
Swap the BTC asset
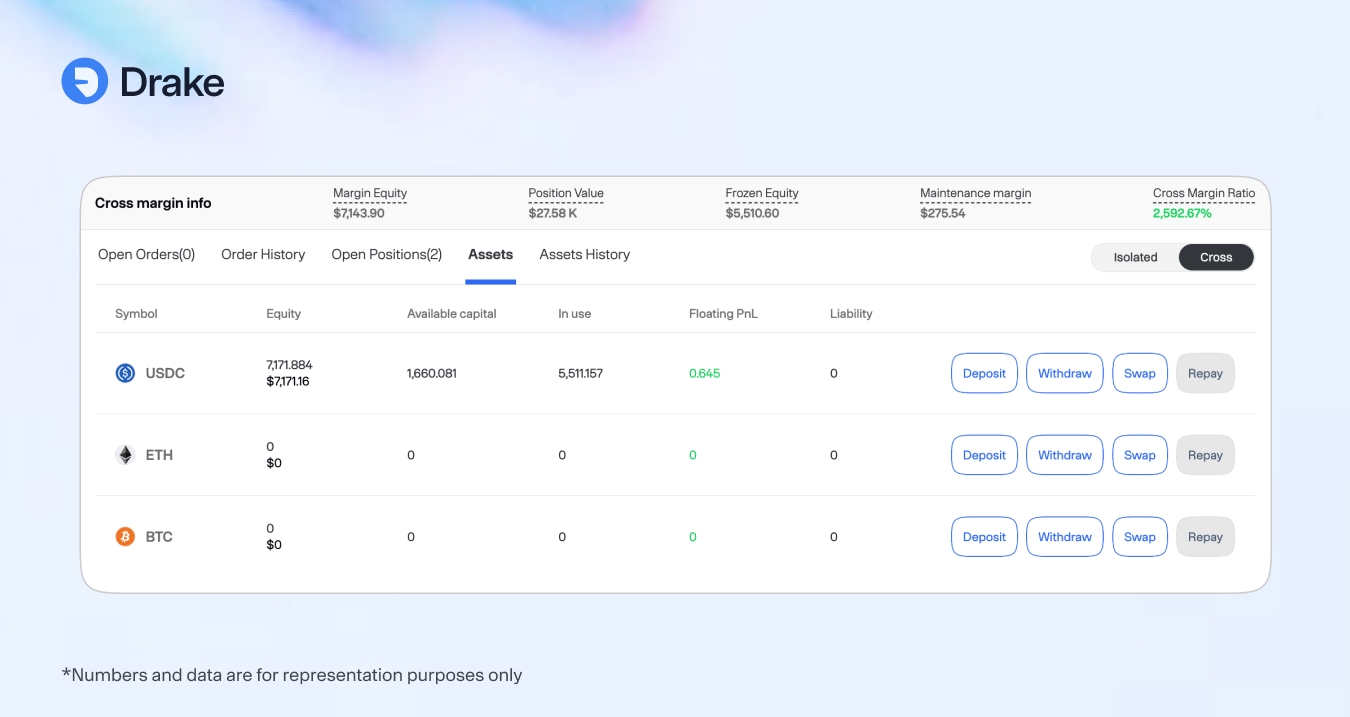pyautogui.click(x=1139, y=537)
